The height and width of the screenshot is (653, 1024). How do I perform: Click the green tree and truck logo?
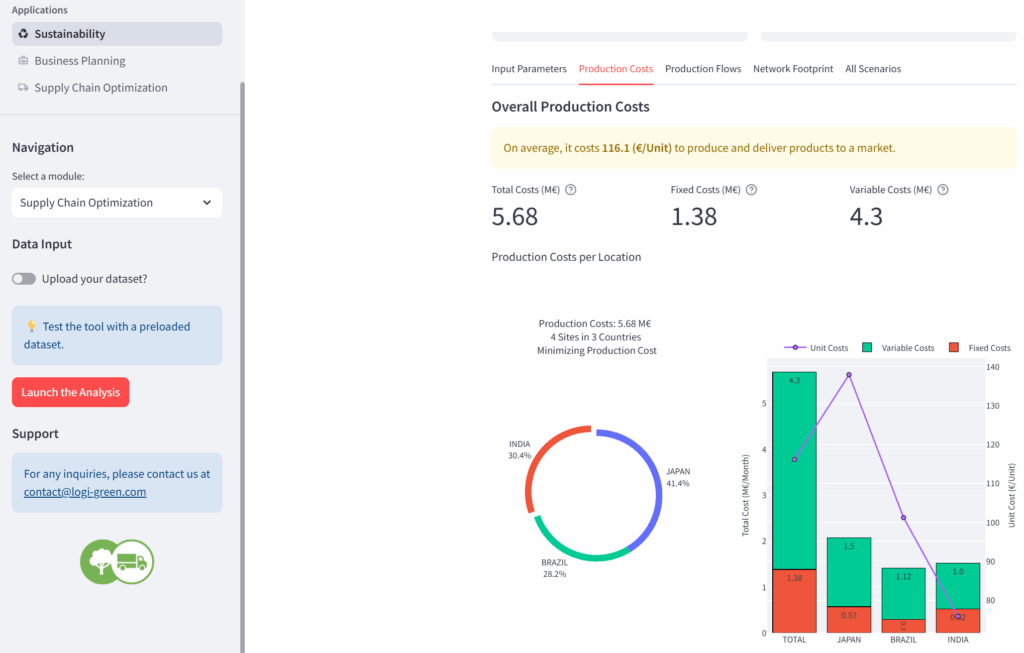[117, 561]
